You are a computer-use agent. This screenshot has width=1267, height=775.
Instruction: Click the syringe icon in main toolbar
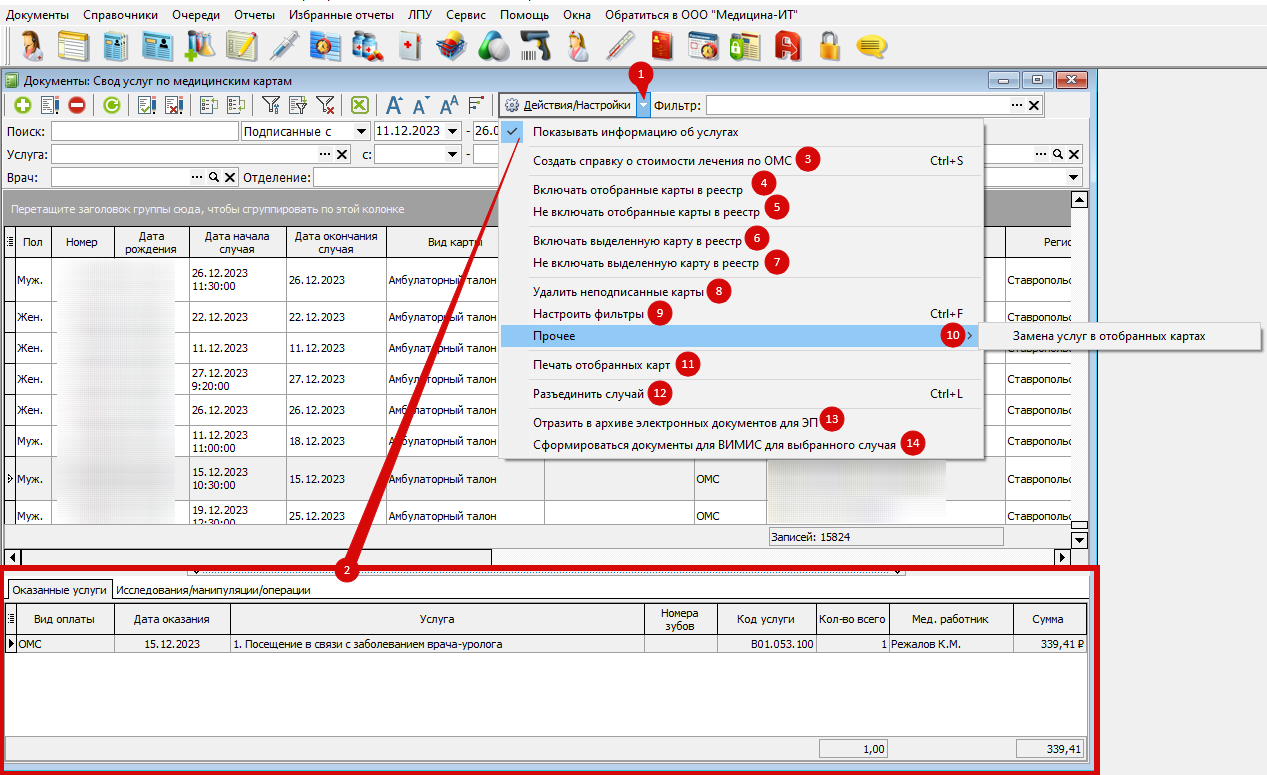click(x=285, y=47)
